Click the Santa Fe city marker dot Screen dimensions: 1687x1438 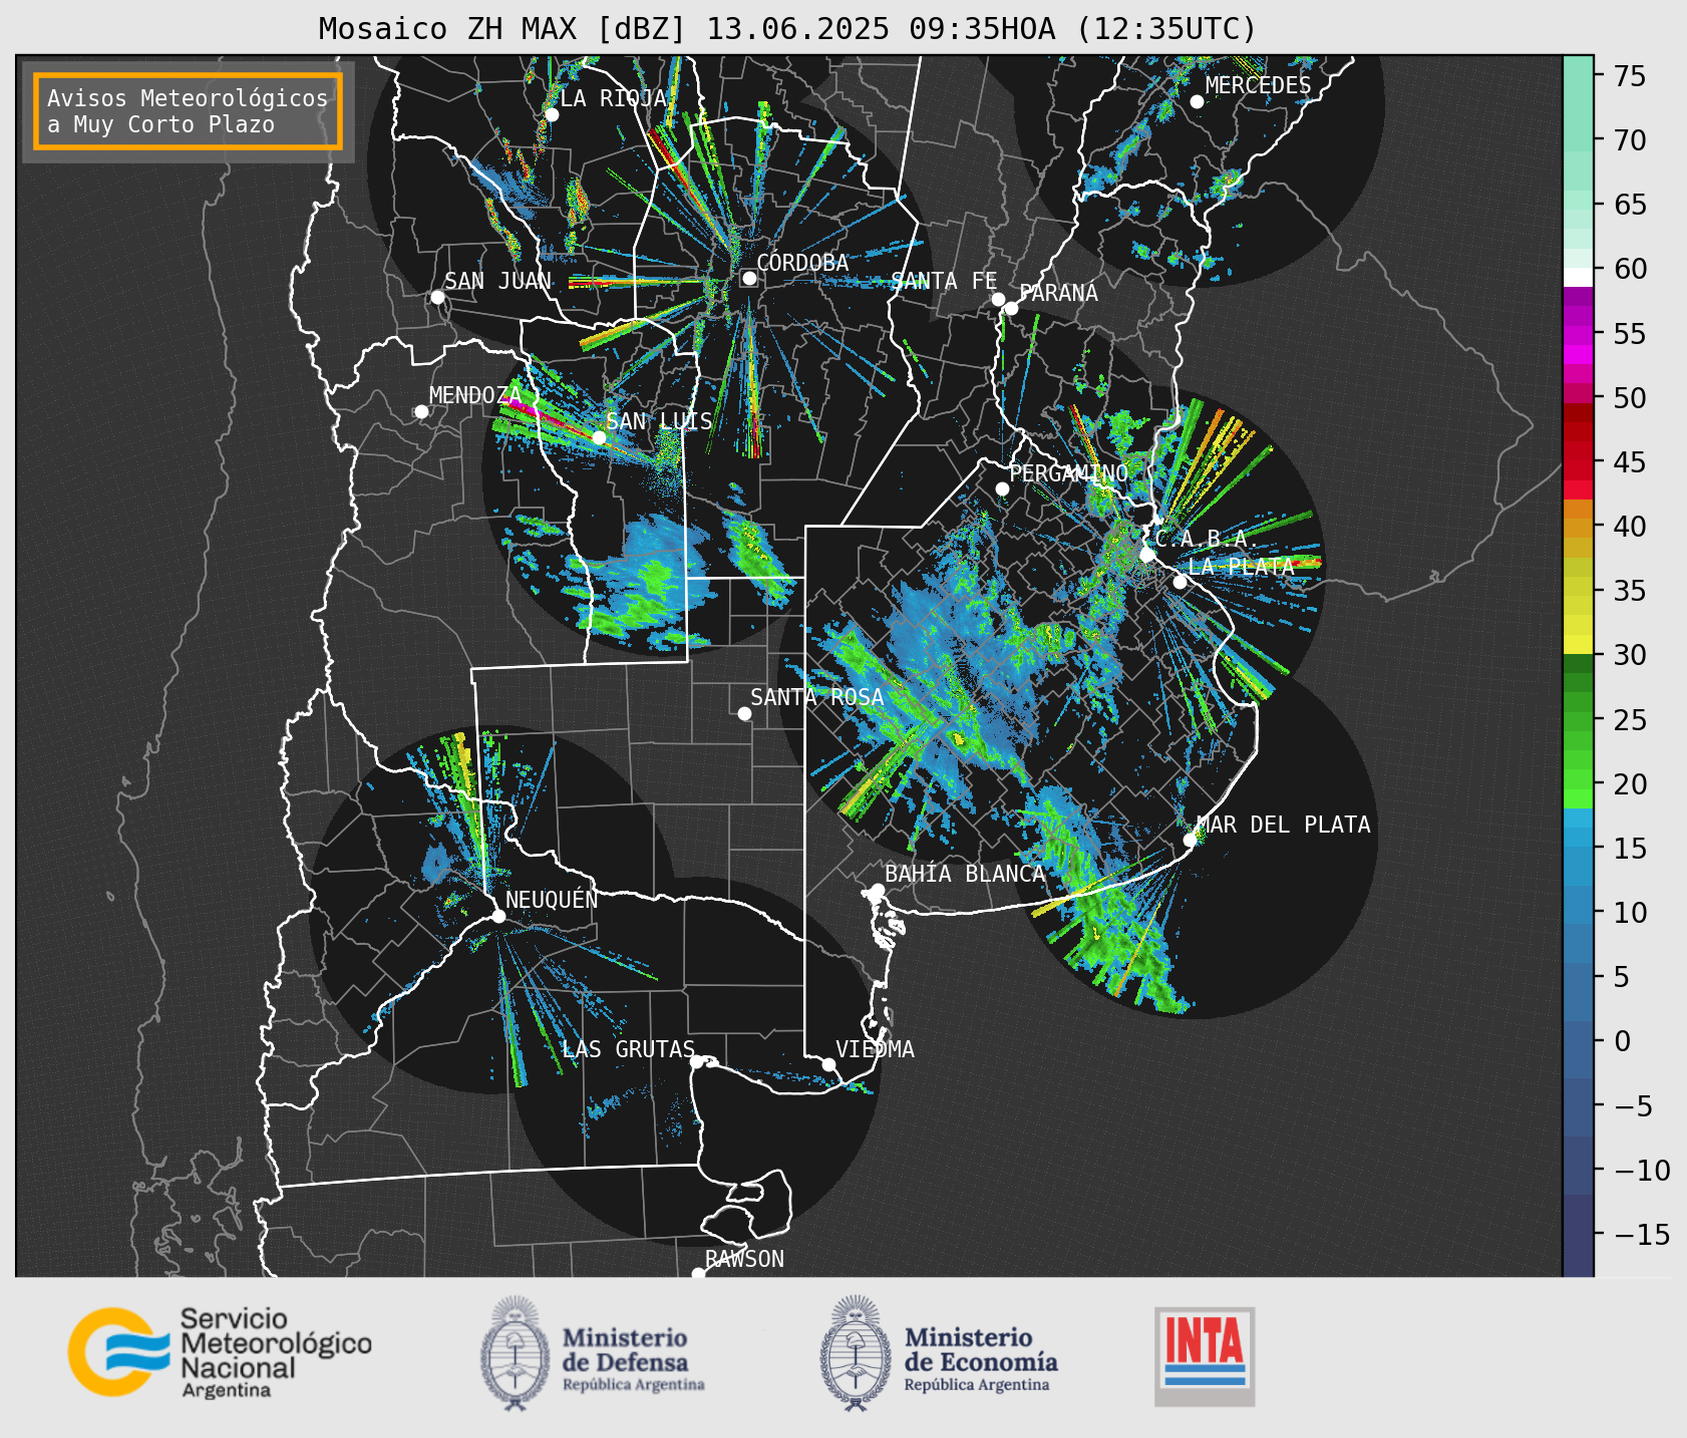point(998,299)
